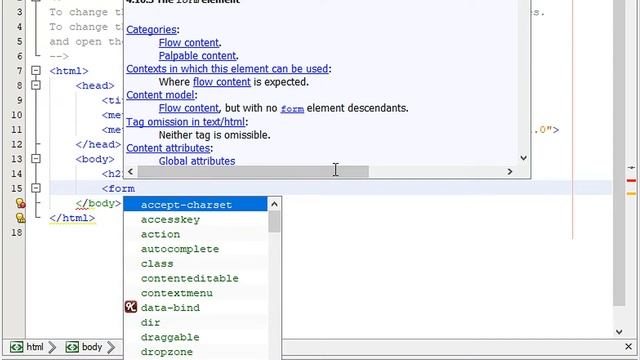Select autocomplete attribute suggestion

[x=196, y=249]
